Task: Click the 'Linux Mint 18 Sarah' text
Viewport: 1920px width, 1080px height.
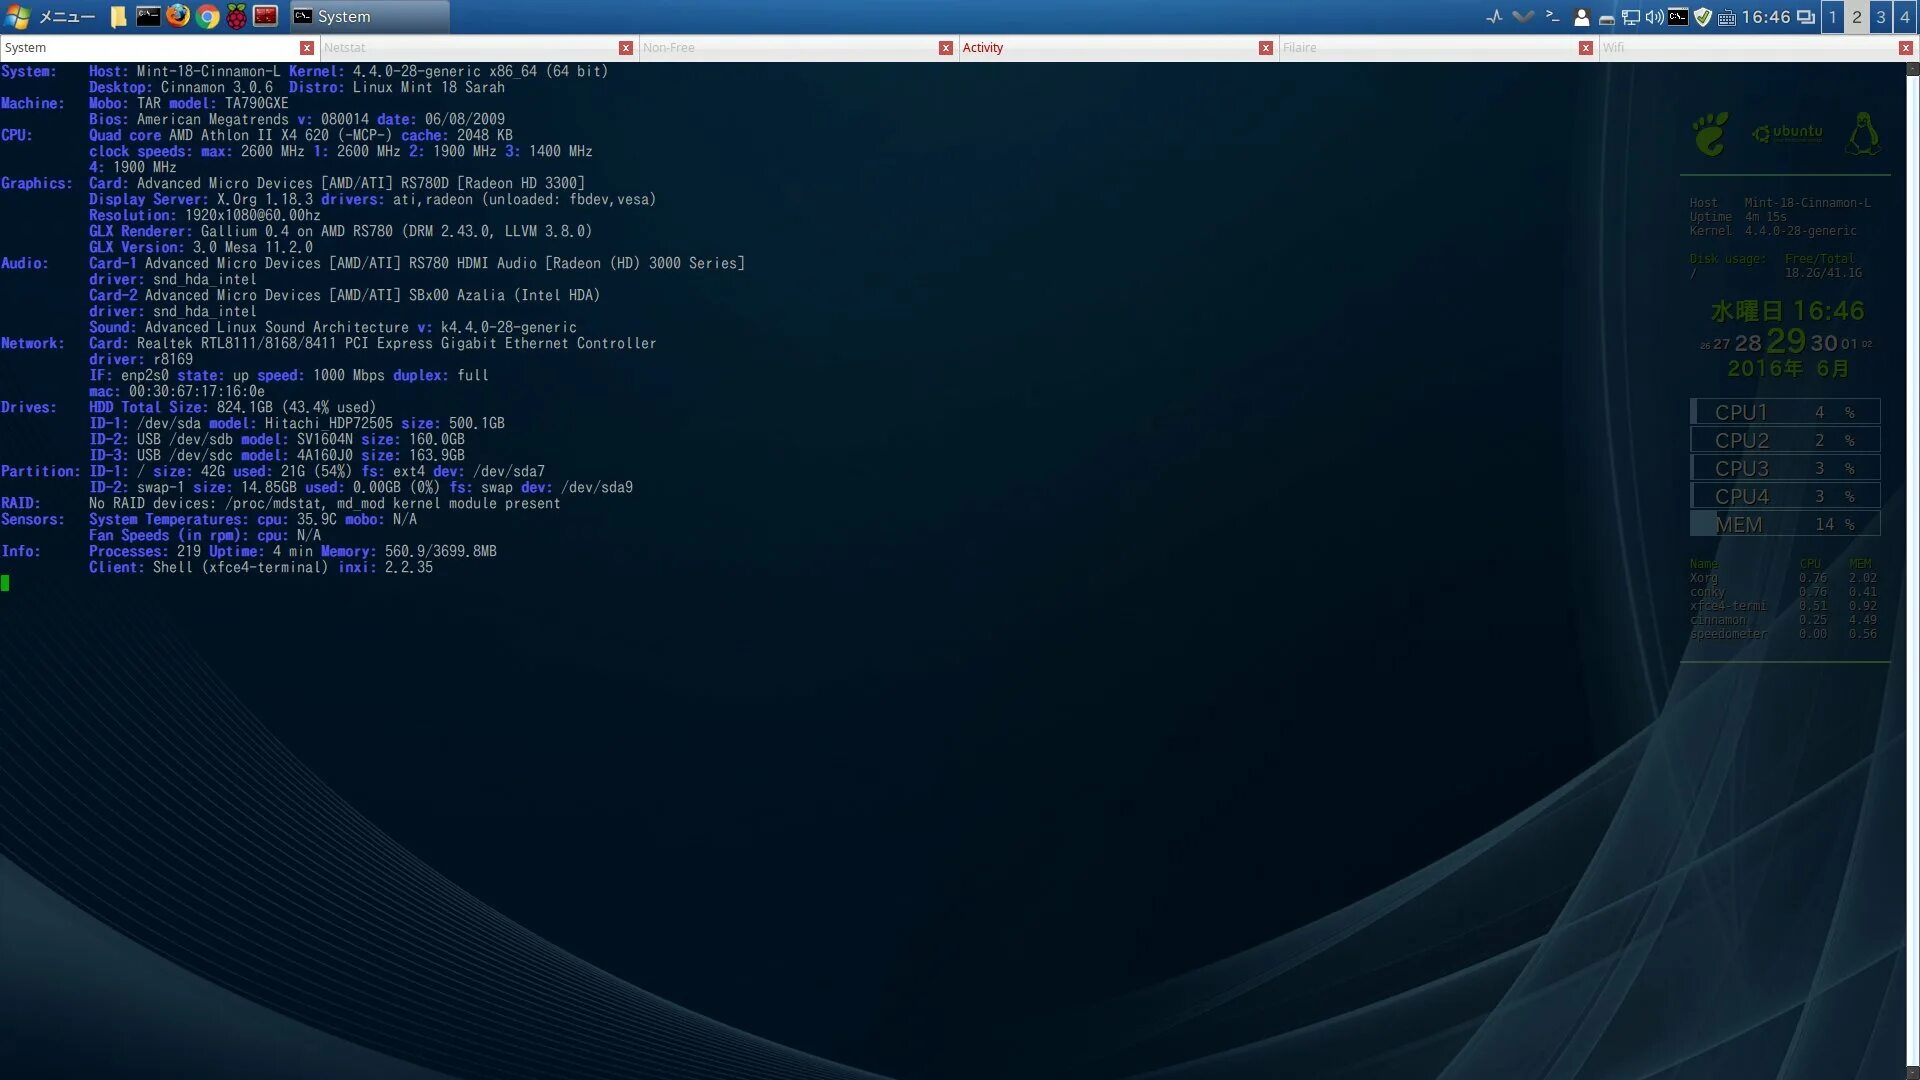Action: (x=428, y=88)
